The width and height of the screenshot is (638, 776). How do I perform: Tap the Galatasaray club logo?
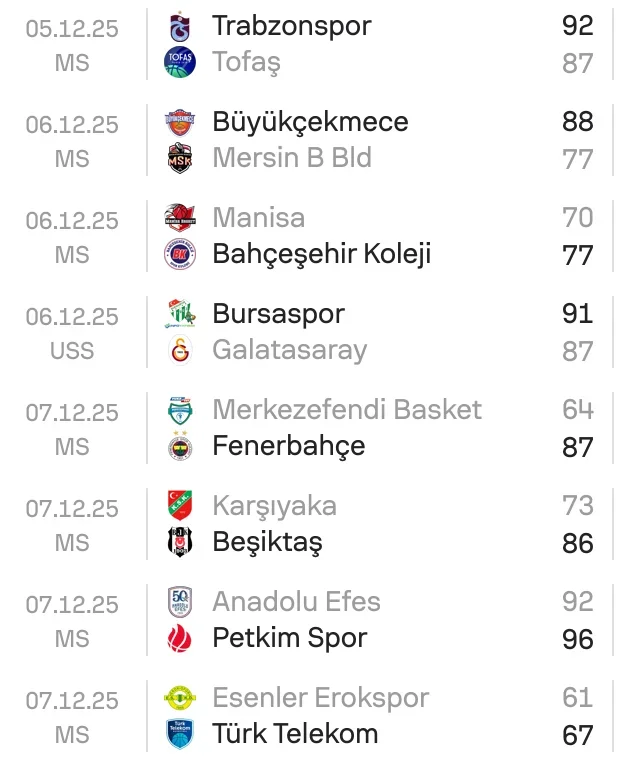tap(180, 351)
